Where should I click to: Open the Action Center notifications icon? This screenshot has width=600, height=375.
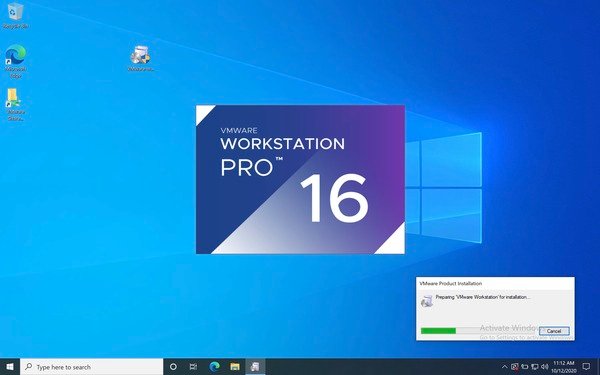click(x=586, y=367)
